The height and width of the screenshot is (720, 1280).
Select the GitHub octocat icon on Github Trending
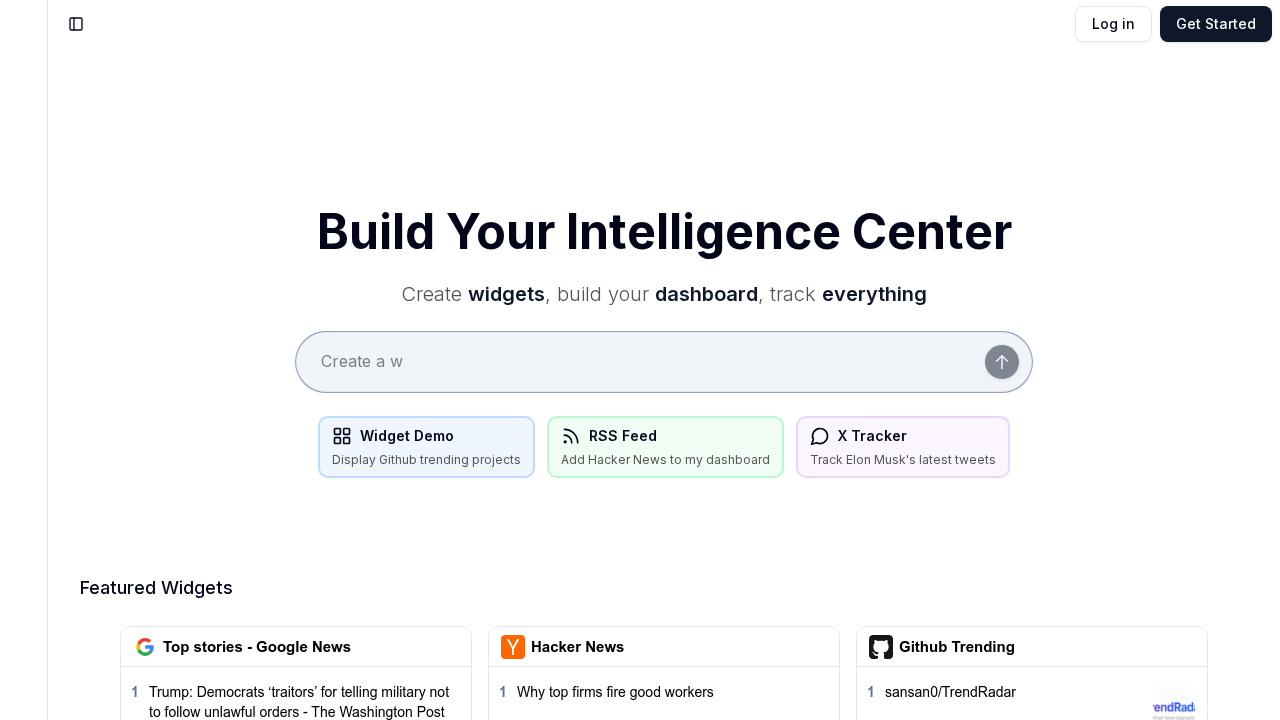coord(881,646)
